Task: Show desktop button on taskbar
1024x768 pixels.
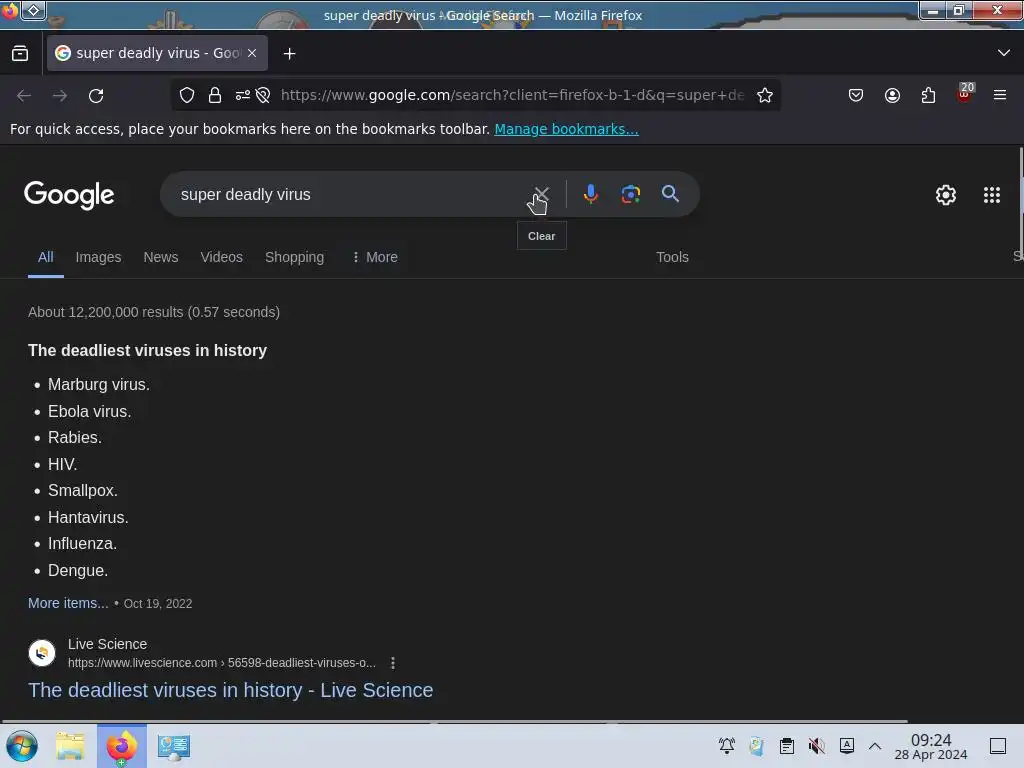Action: [998, 746]
